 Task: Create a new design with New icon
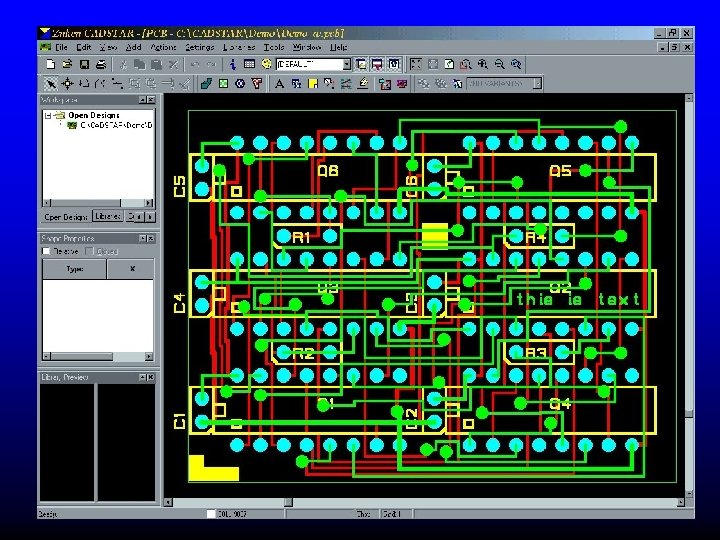pos(51,64)
